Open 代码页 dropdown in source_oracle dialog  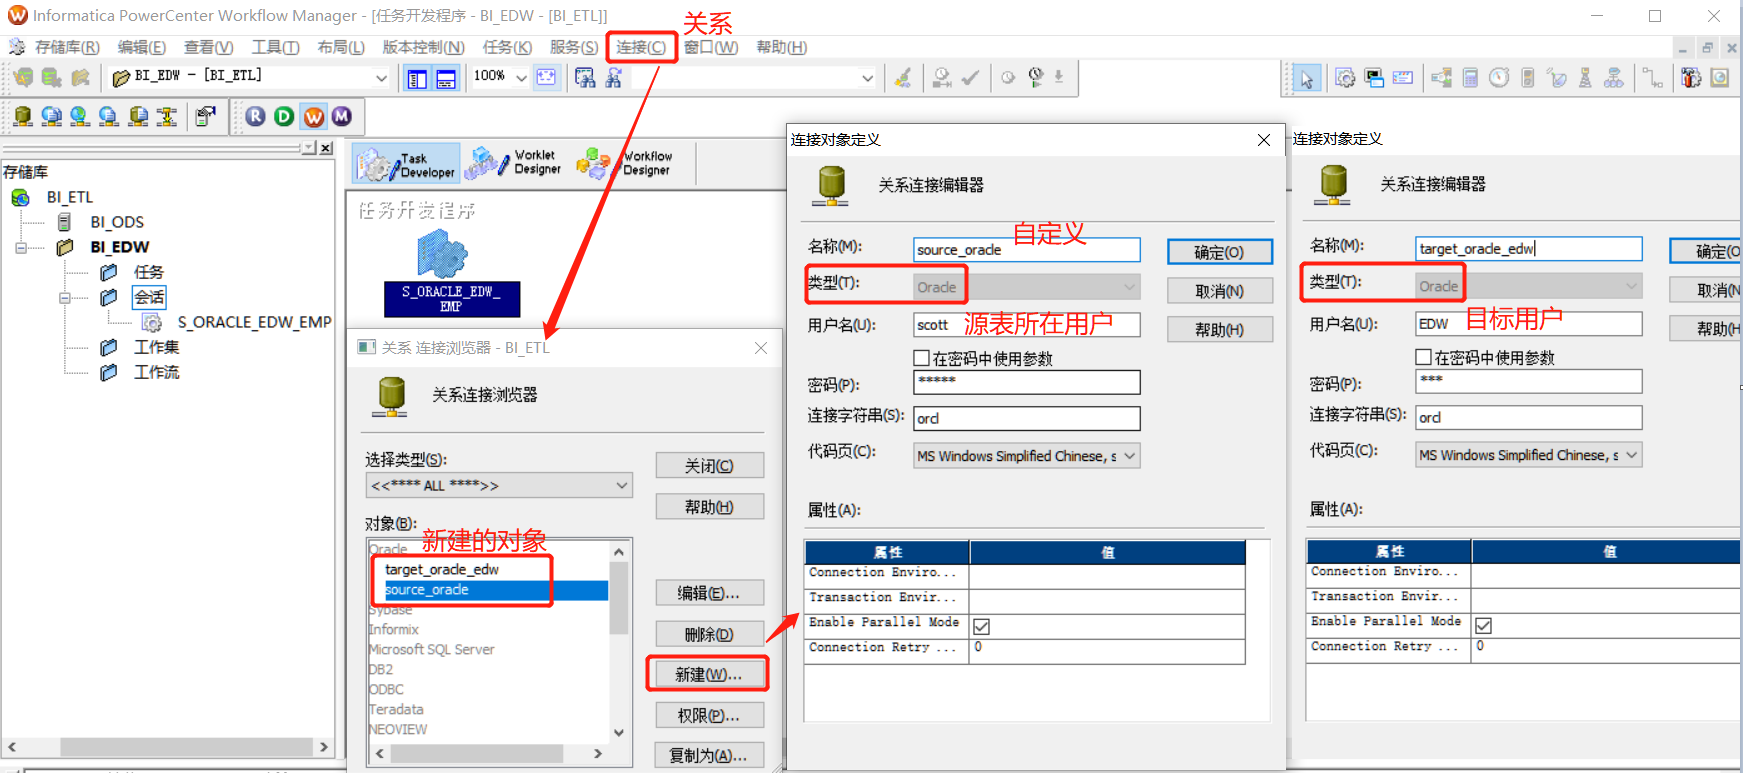[x=1129, y=456]
